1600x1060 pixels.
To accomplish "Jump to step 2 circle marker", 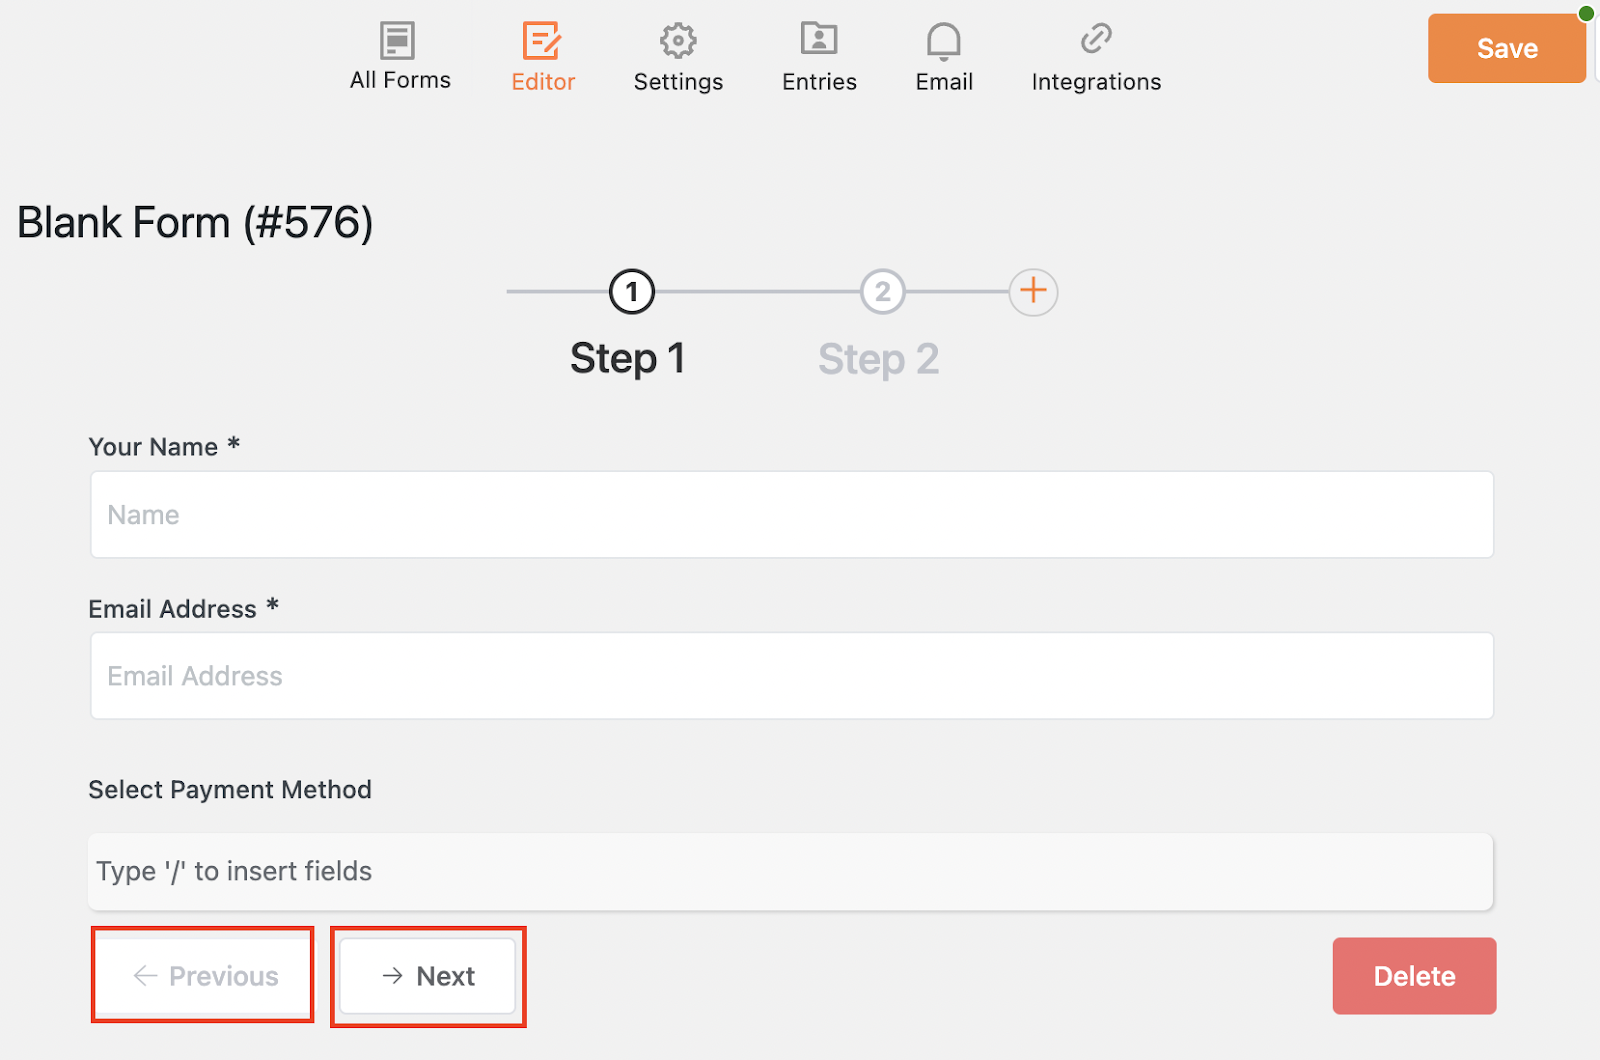I will click(882, 292).
